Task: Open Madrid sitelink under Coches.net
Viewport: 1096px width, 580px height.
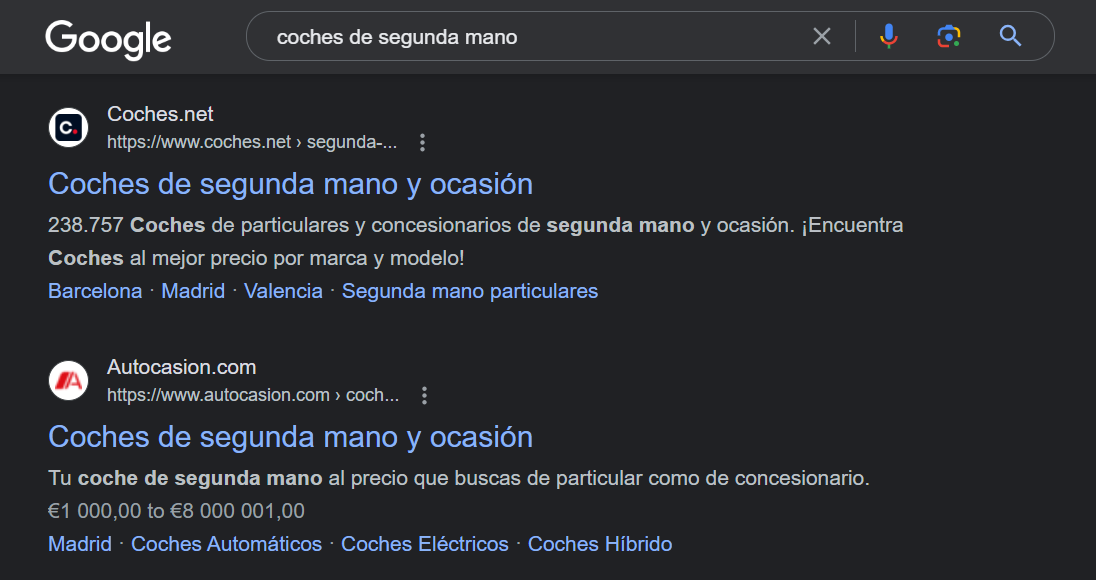Action: (193, 291)
